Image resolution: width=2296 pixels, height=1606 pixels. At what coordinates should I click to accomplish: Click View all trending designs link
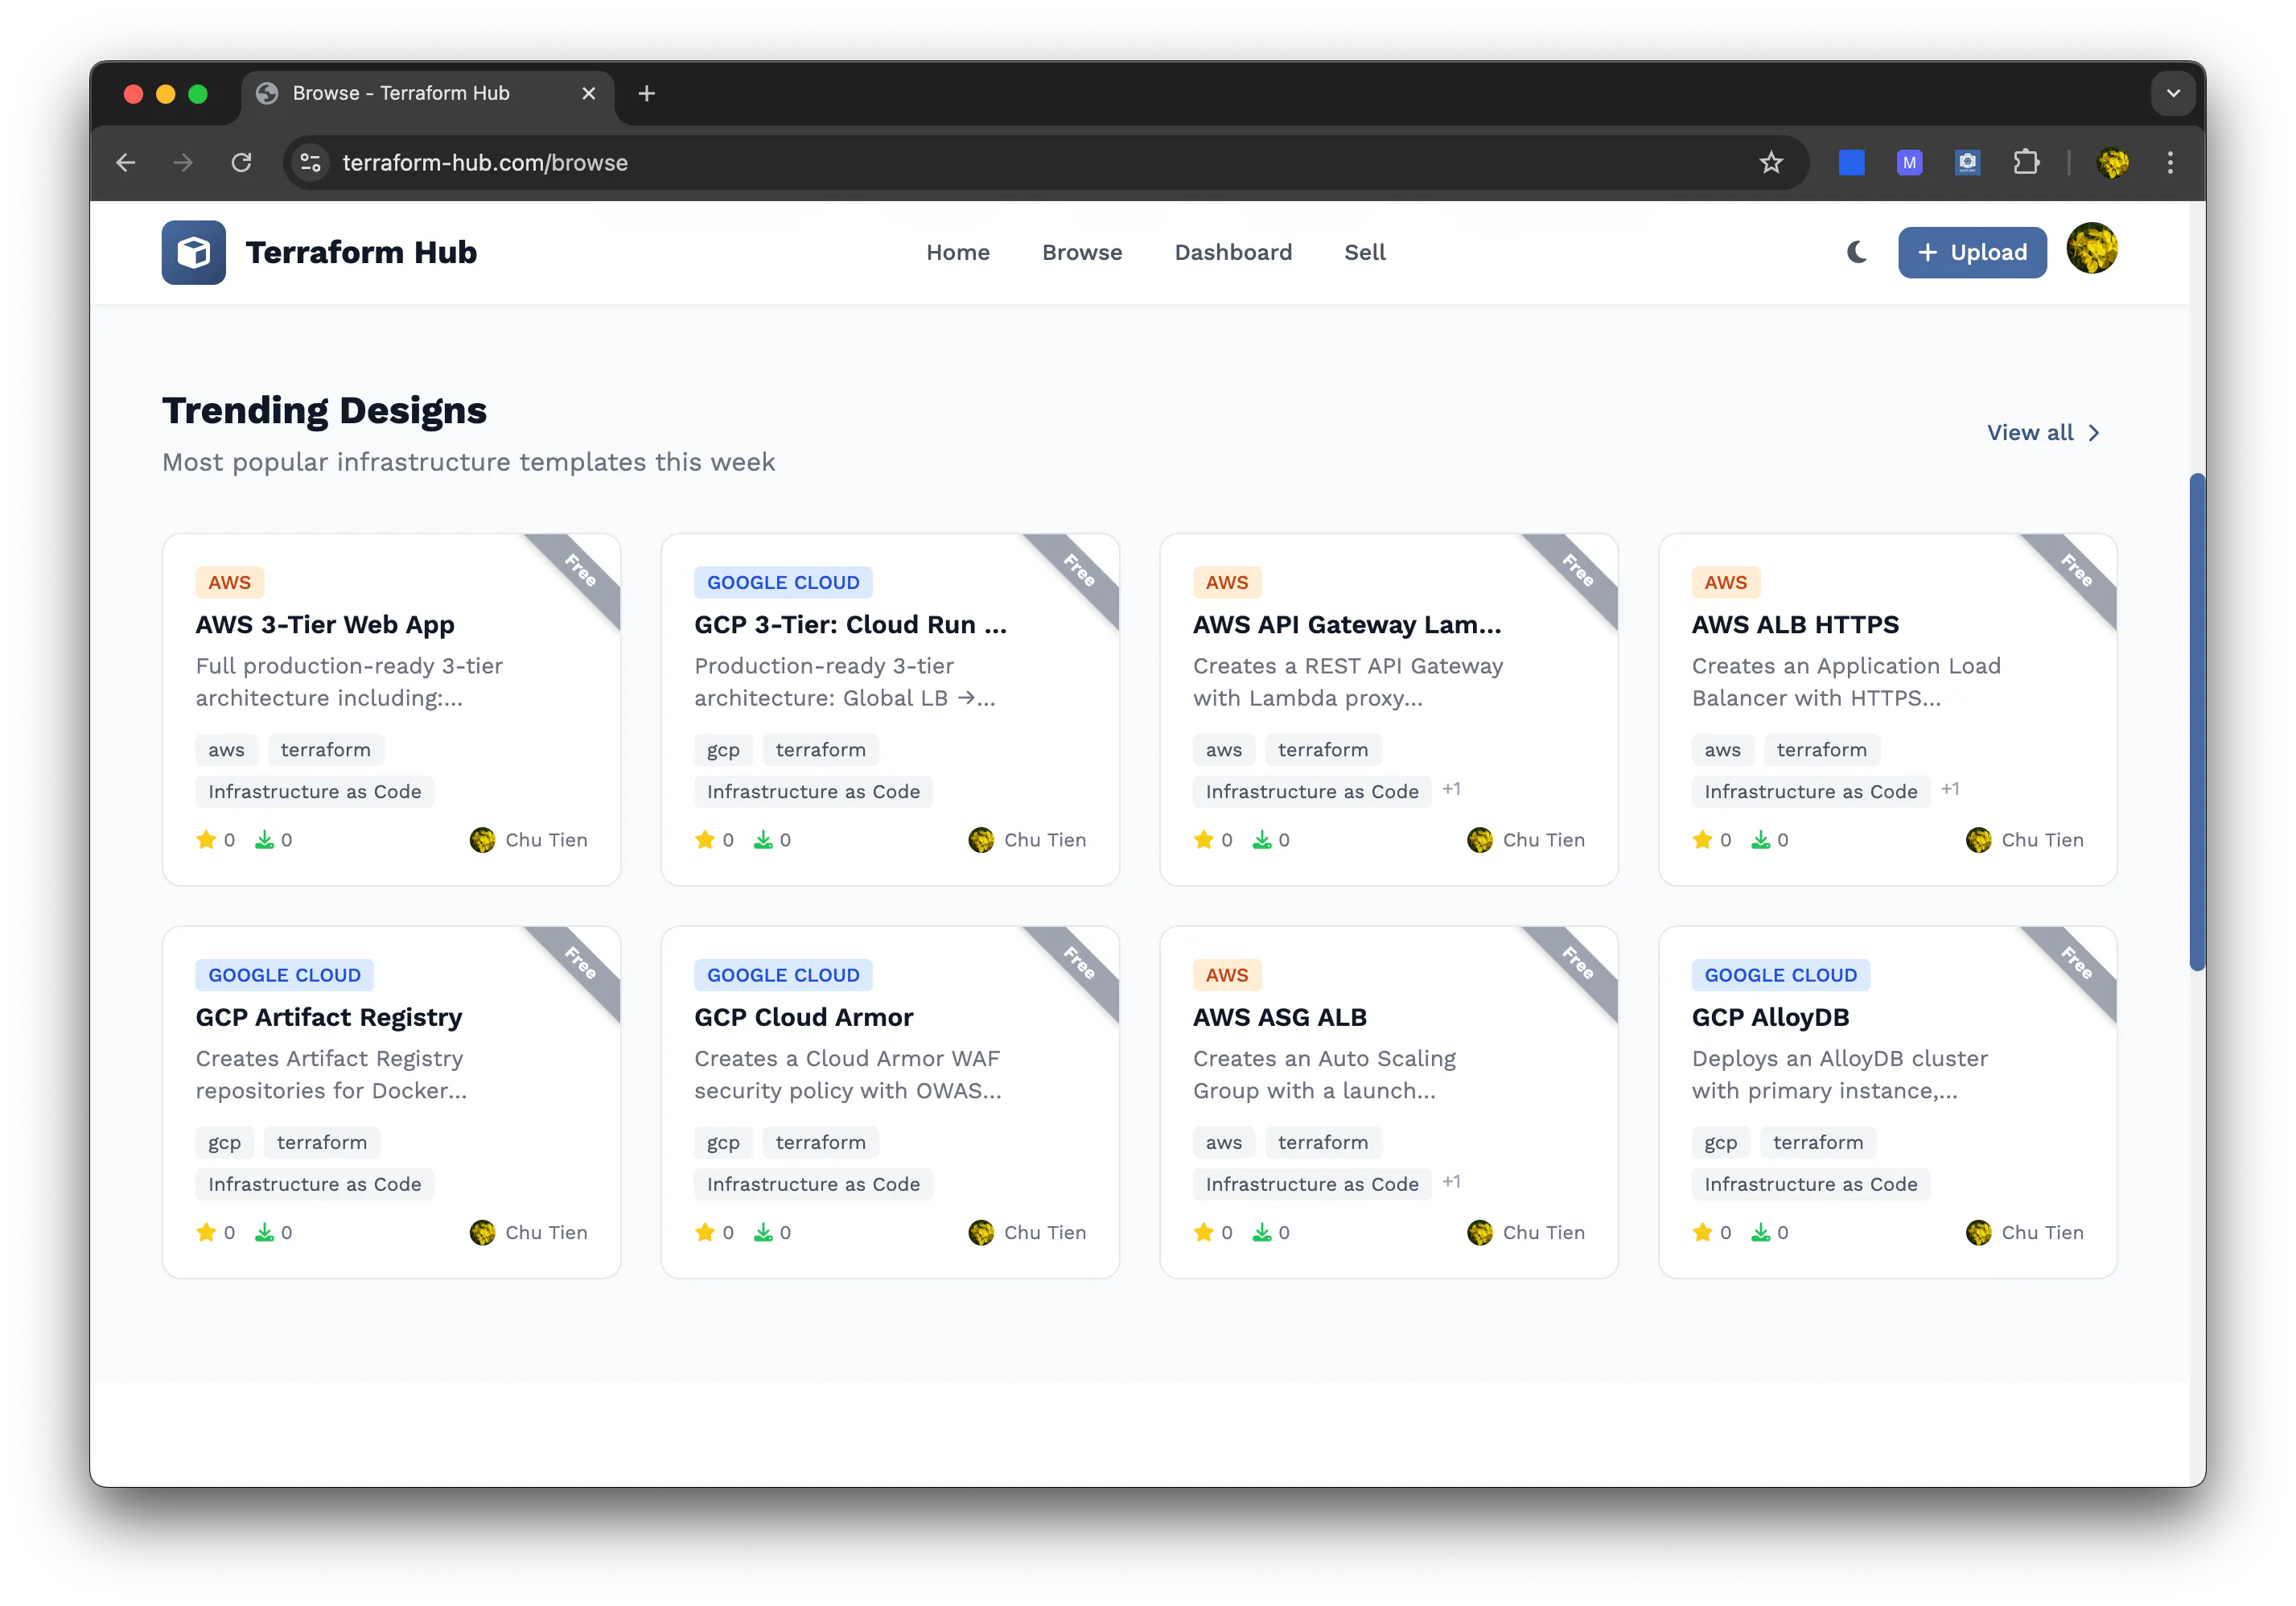coord(2043,433)
